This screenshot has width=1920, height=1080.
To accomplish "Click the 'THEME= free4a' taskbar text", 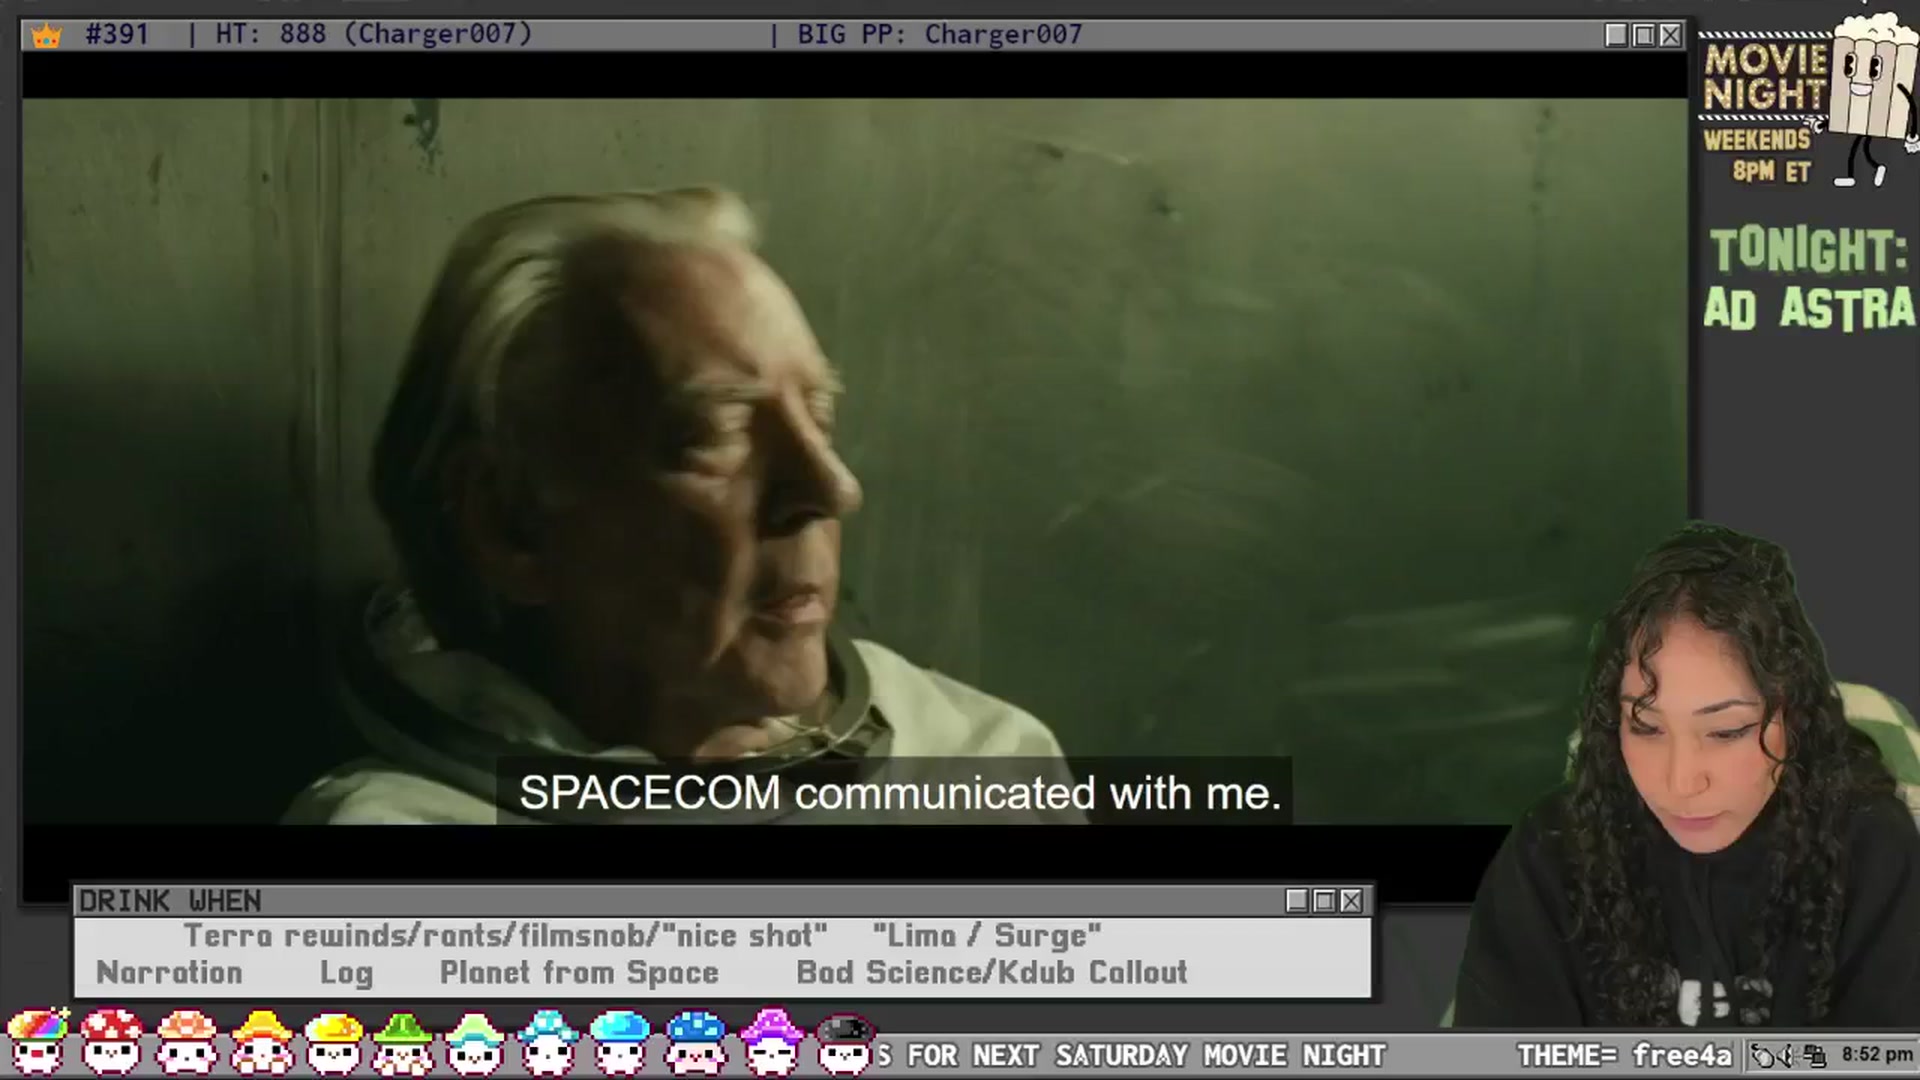I will (x=1624, y=1055).
